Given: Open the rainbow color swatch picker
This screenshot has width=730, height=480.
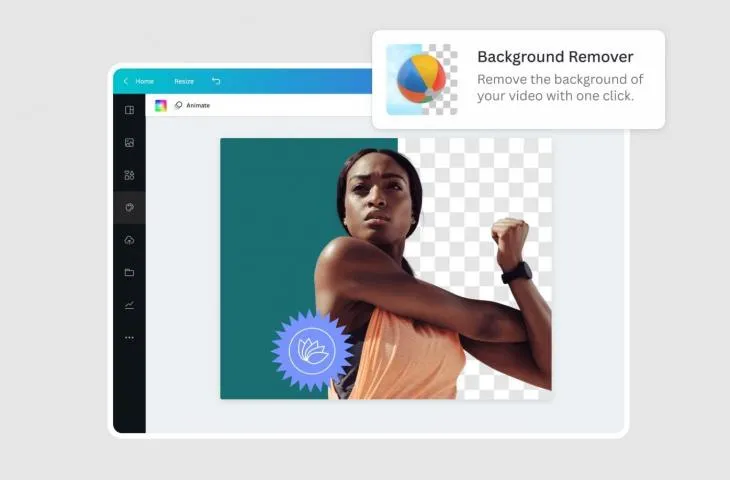Looking at the screenshot, I should [161, 106].
